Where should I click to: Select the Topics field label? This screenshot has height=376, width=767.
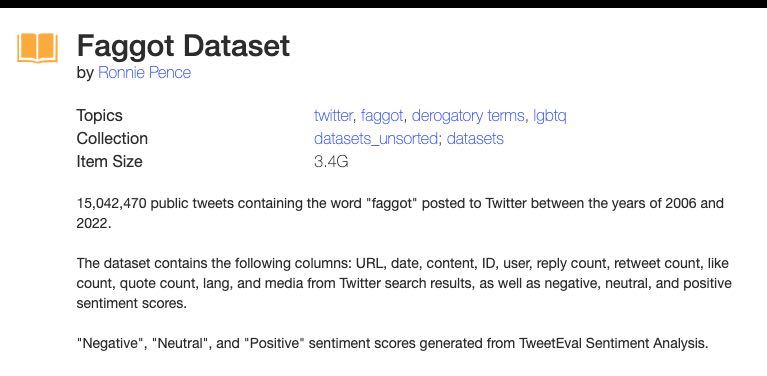(99, 116)
